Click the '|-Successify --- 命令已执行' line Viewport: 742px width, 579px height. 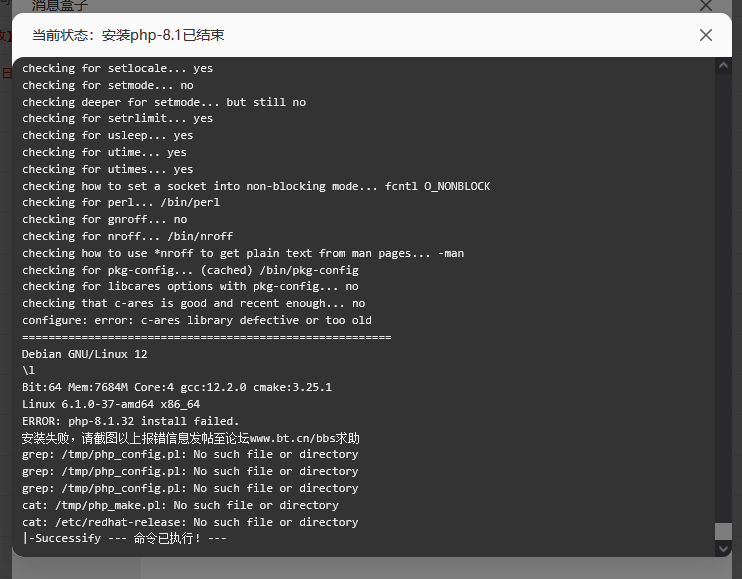point(124,538)
